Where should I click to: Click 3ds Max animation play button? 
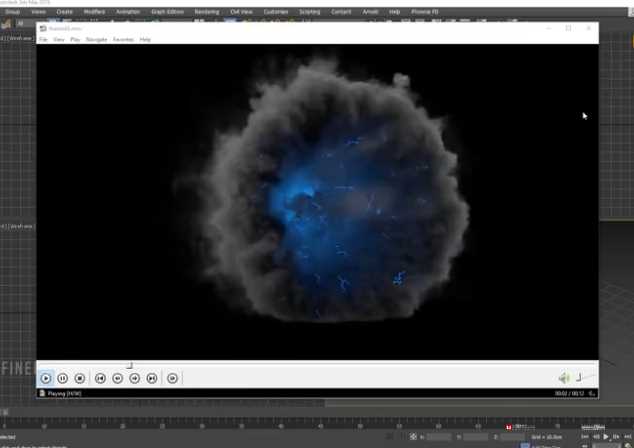[x=606, y=437]
